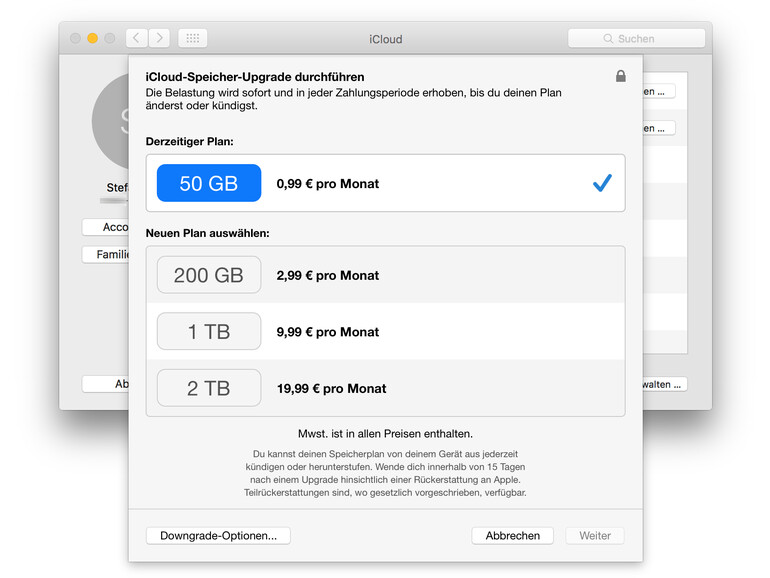
Task: Click the yellow minimize window button
Action: tap(92, 38)
